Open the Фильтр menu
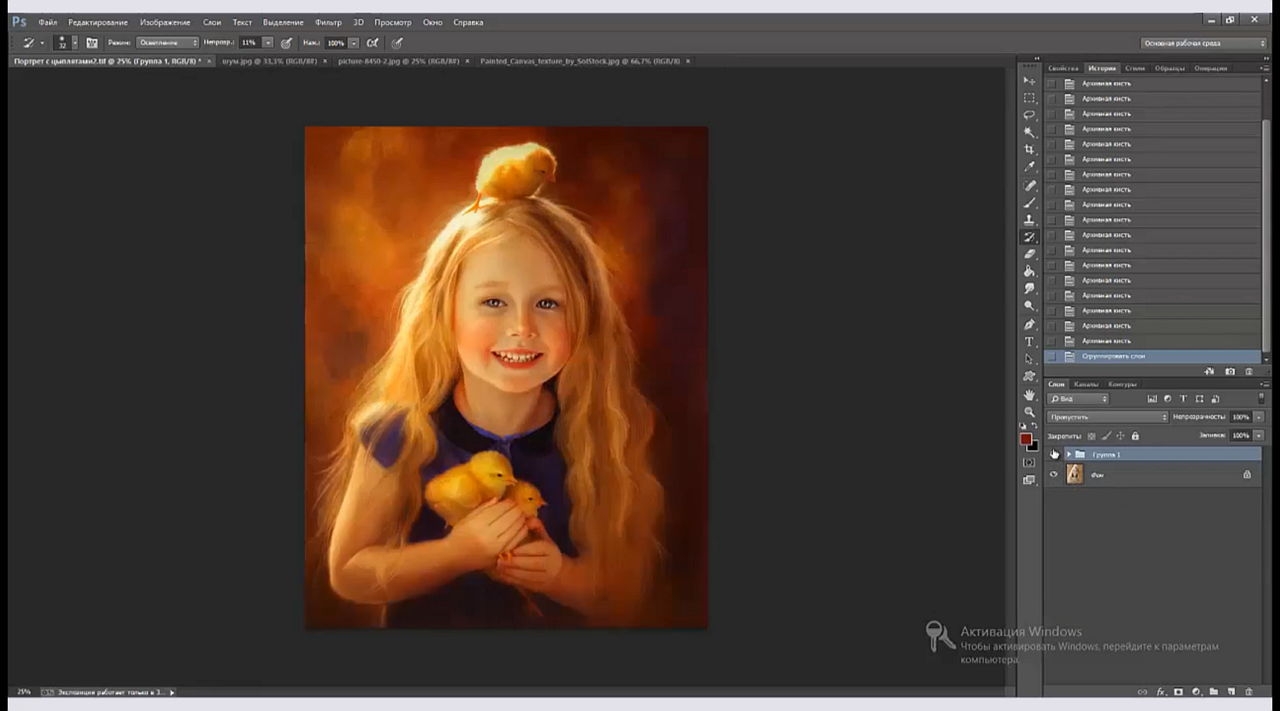This screenshot has height=711, width=1280. [328, 22]
